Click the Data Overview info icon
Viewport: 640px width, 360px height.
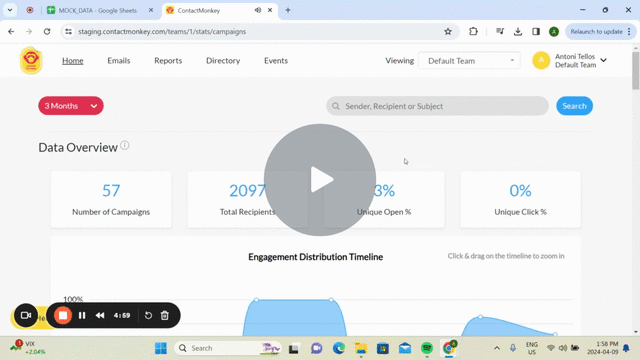125,145
